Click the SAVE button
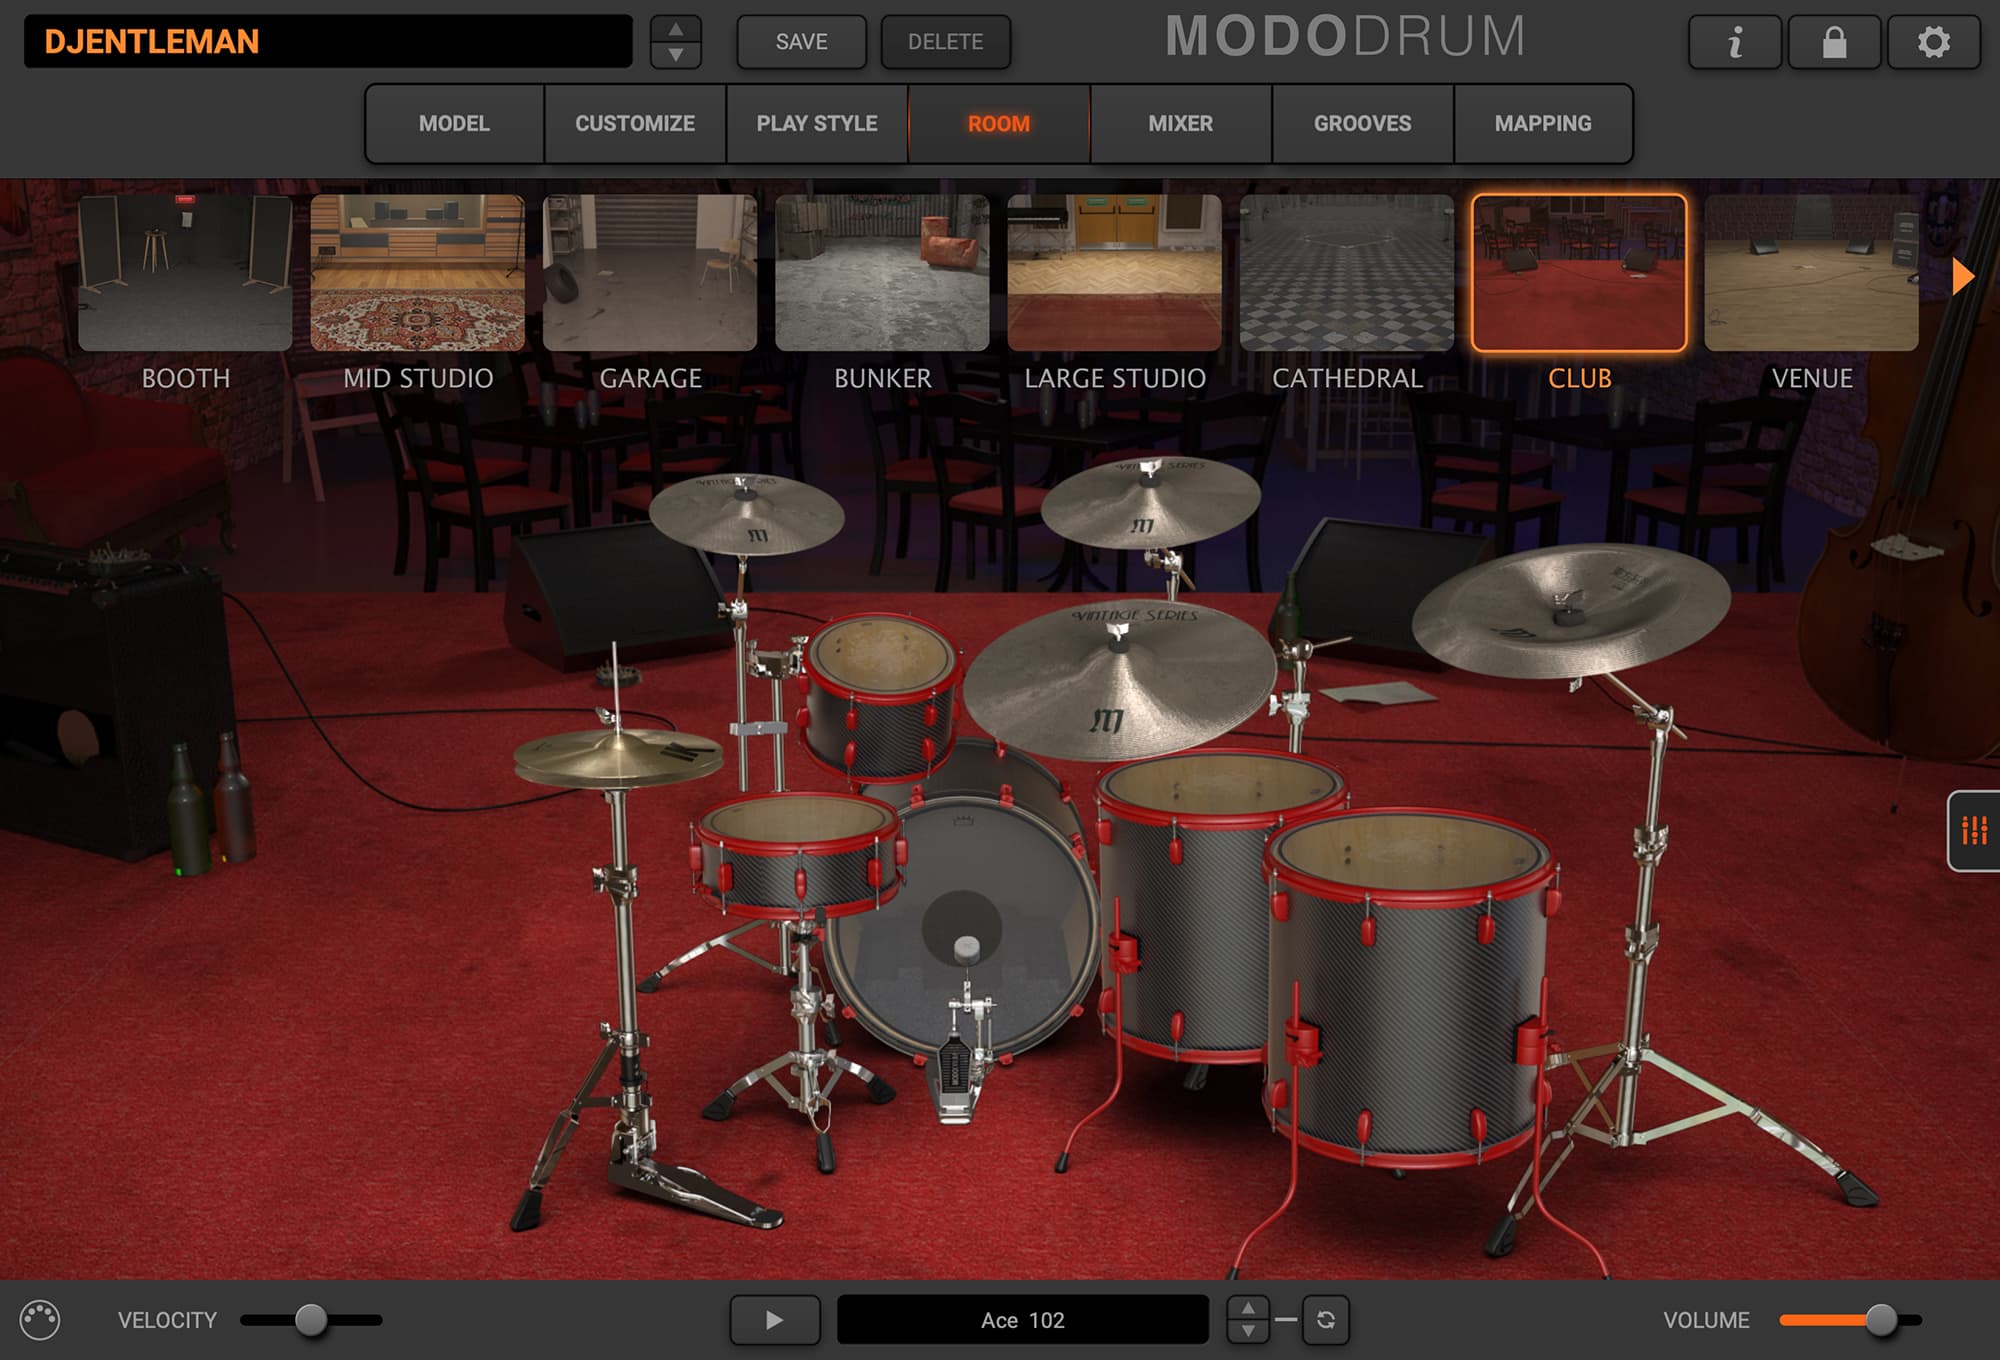This screenshot has width=2000, height=1360. point(801,42)
